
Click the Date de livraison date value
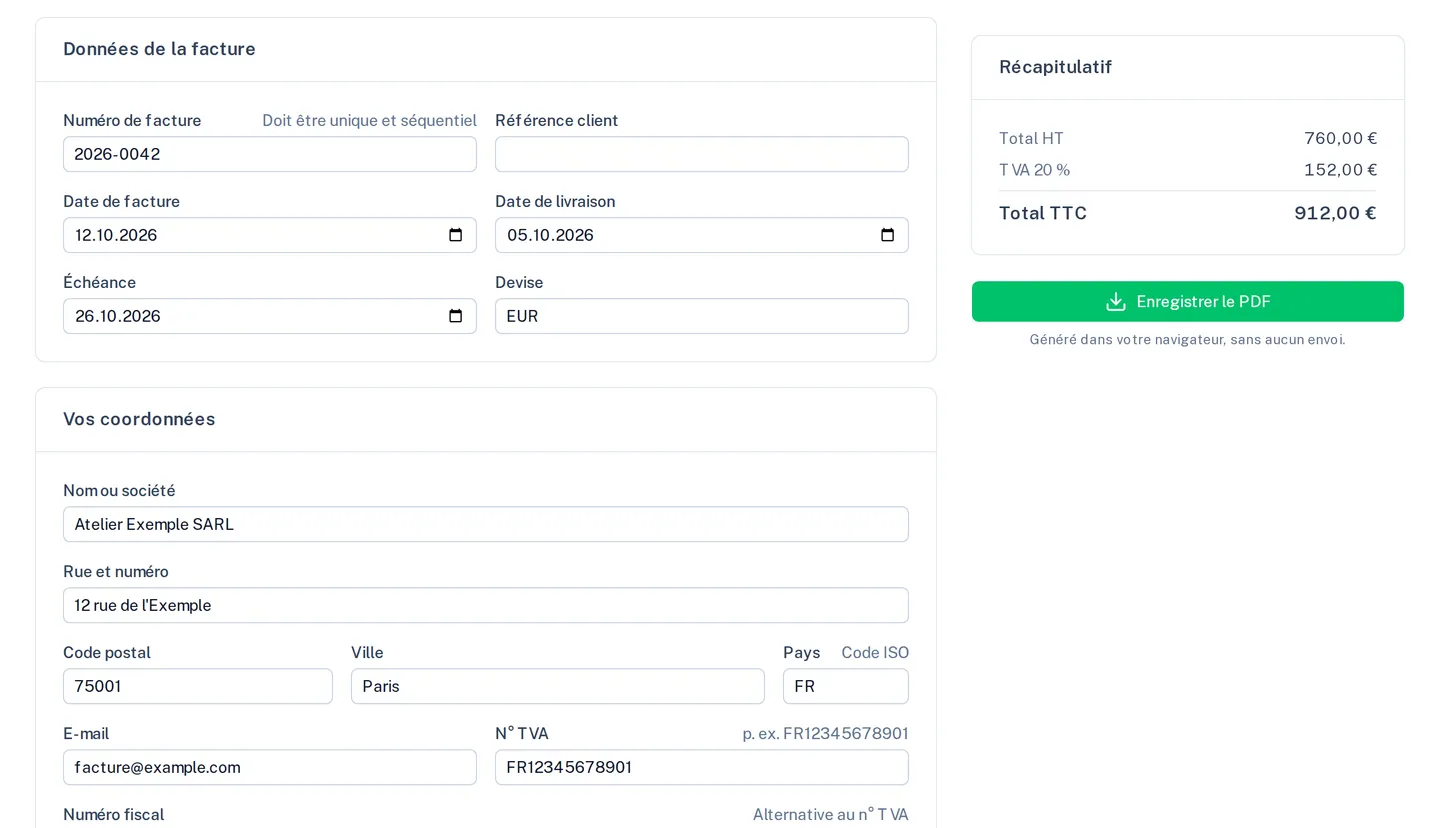pos(550,235)
